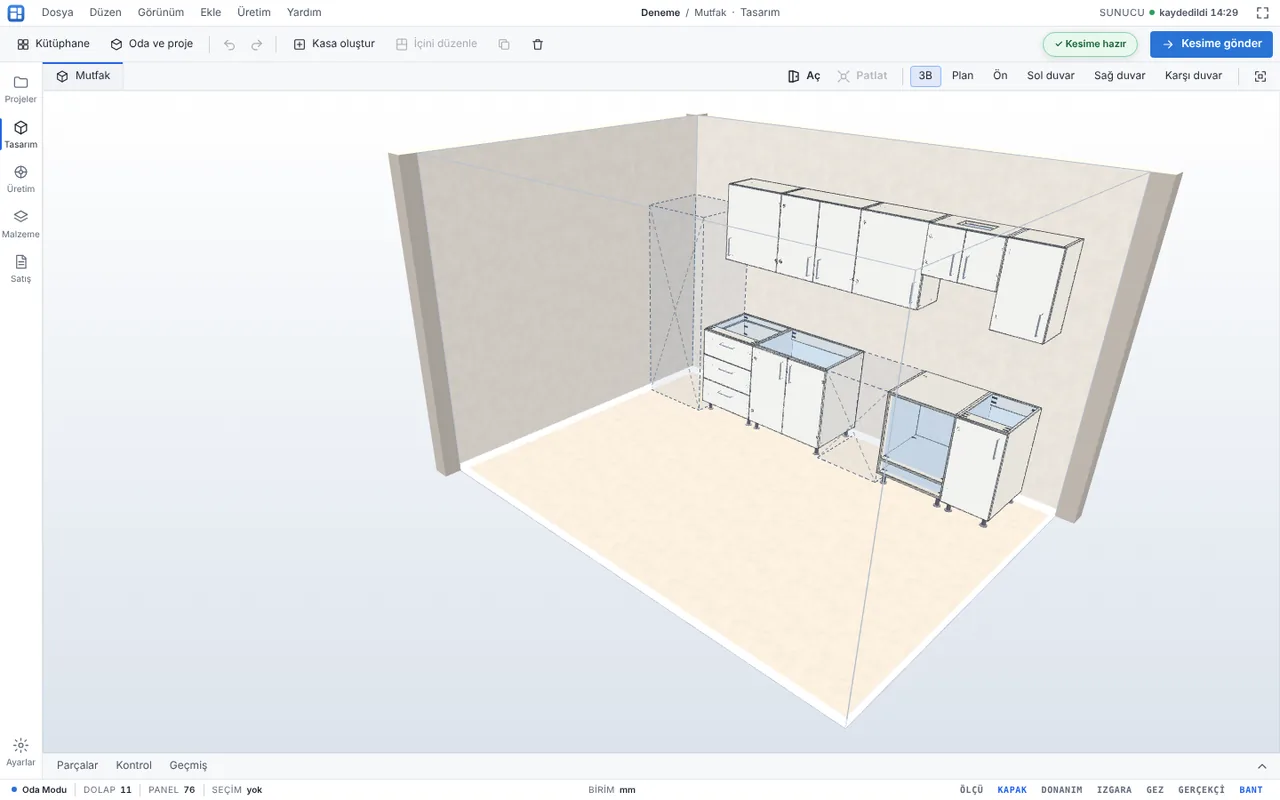
Task: Expand the bottom panel chevron
Action: point(1262,766)
